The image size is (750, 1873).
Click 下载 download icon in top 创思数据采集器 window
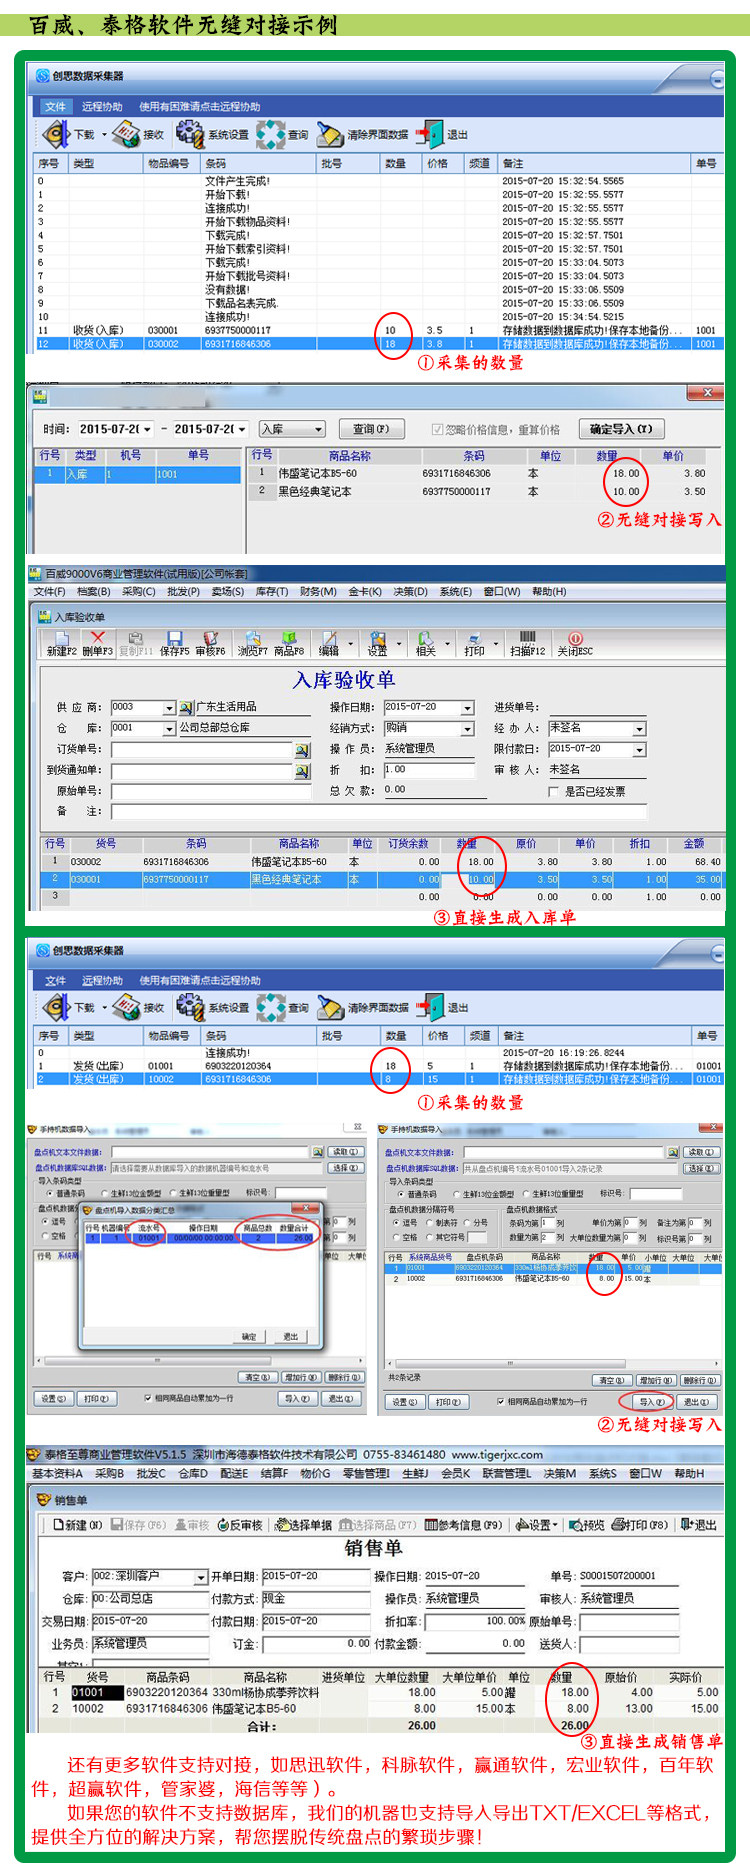pyautogui.click(x=57, y=133)
